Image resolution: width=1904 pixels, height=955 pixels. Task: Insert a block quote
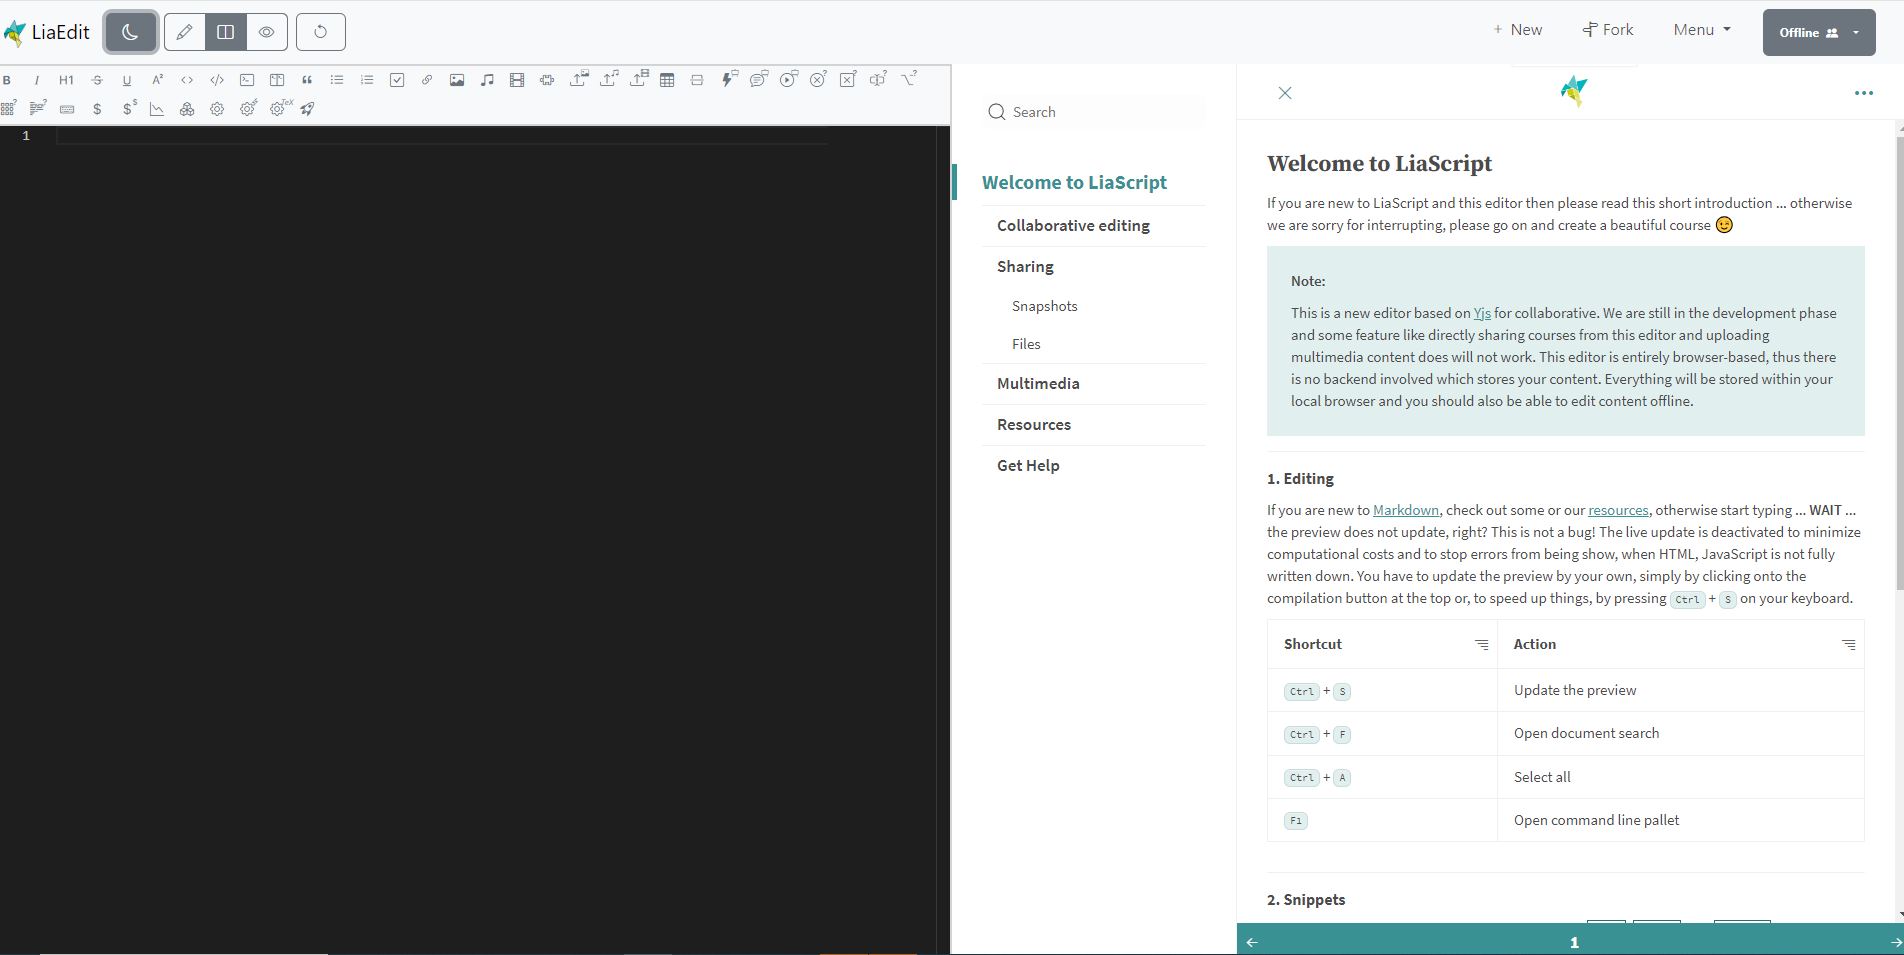pos(307,80)
